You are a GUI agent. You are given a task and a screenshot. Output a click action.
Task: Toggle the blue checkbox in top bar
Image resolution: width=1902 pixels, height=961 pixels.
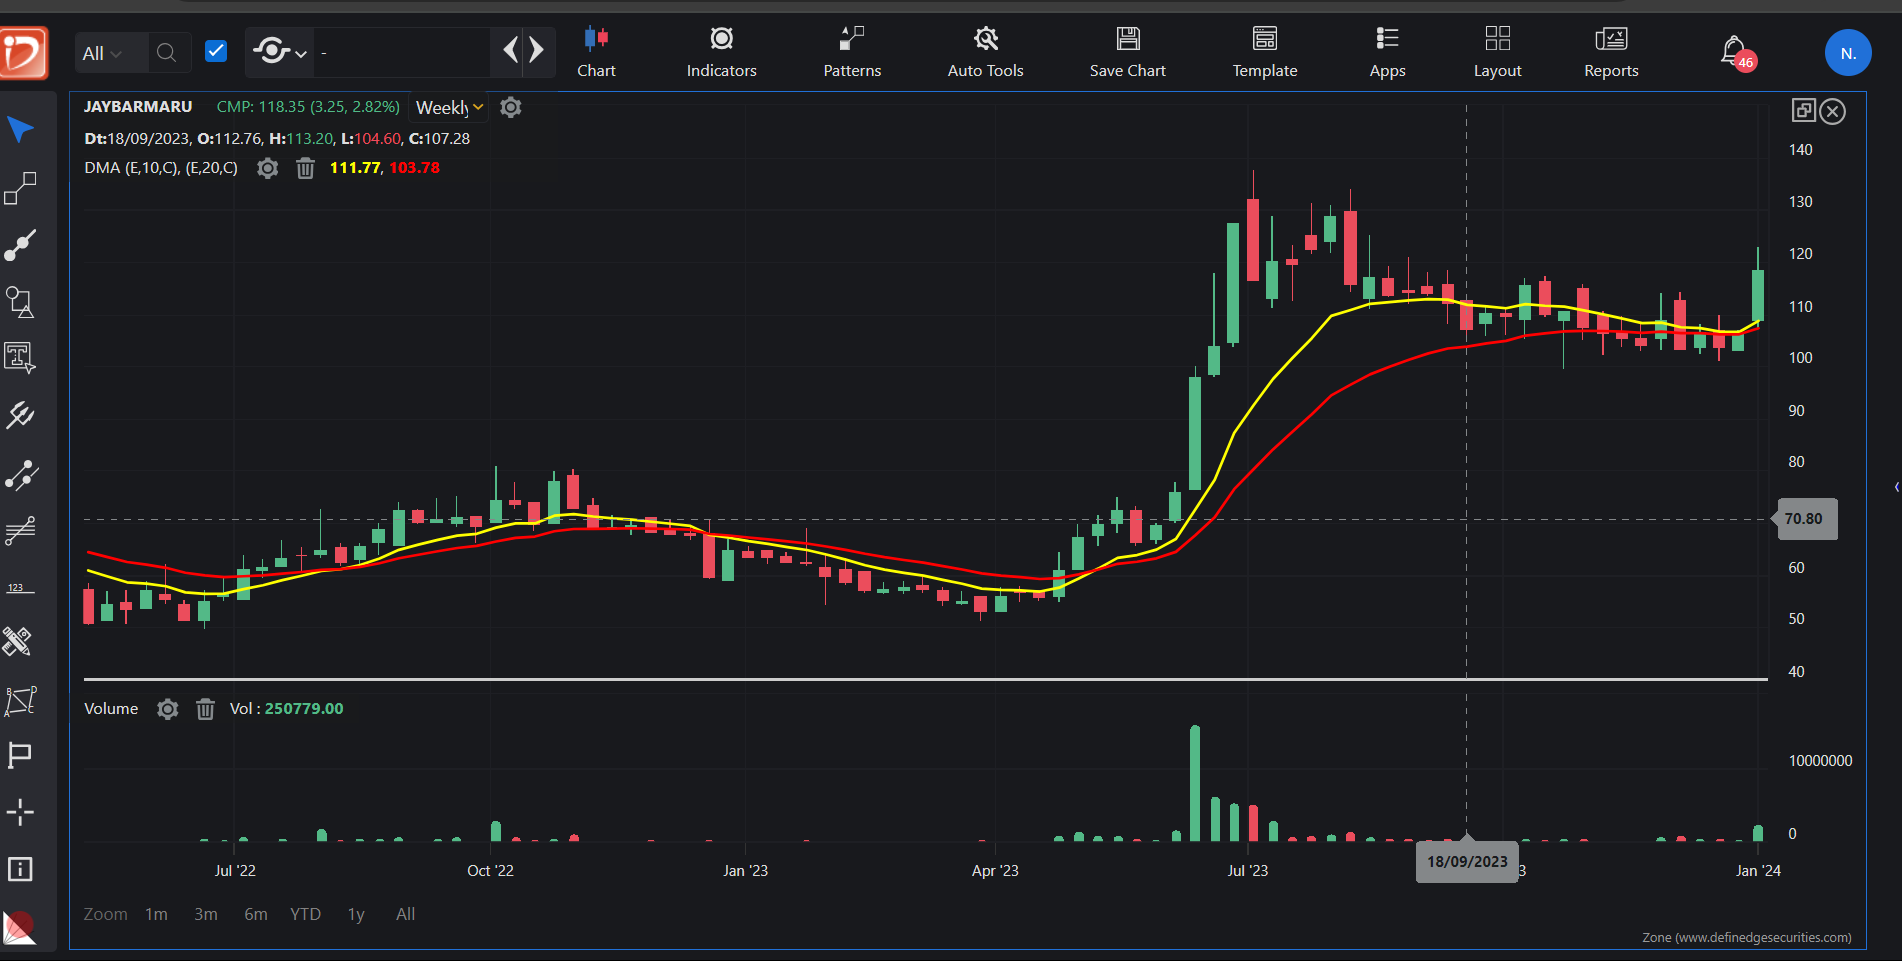[x=216, y=51]
